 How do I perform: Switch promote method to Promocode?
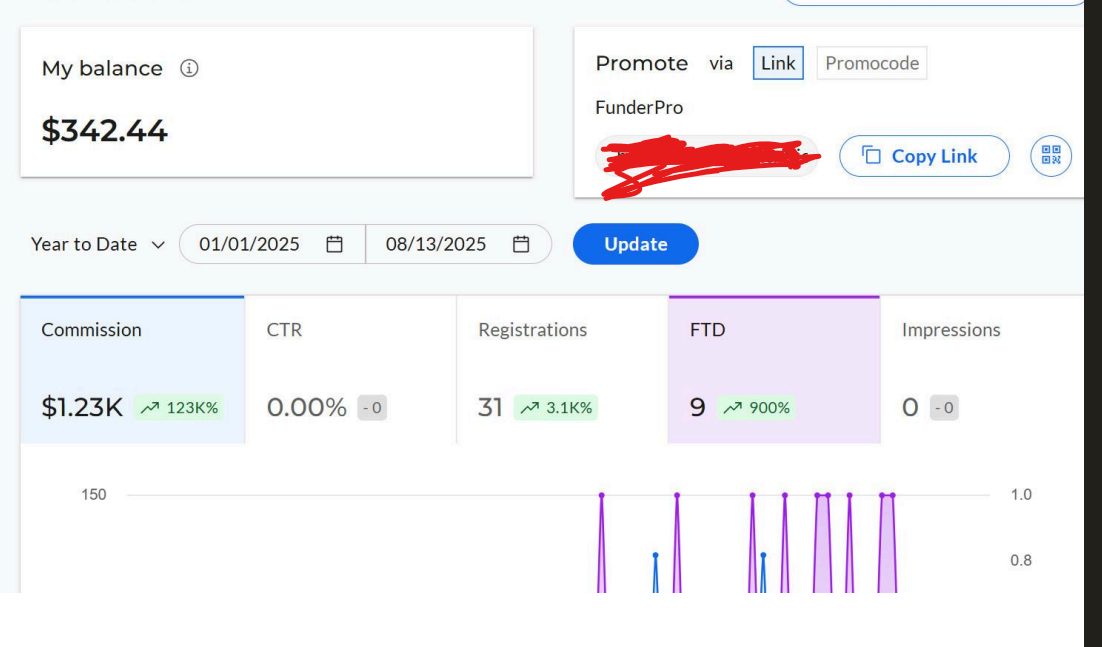point(871,63)
